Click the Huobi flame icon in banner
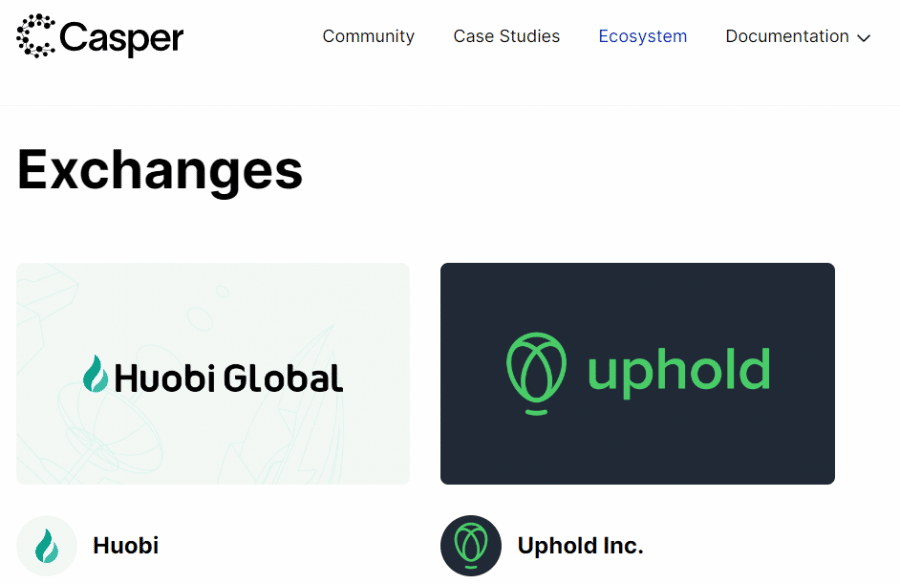 pyautogui.click(x=95, y=374)
